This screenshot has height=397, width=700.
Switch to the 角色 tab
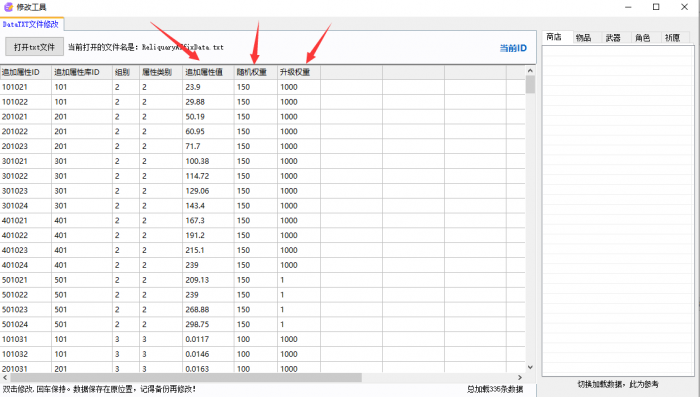[x=642, y=38]
